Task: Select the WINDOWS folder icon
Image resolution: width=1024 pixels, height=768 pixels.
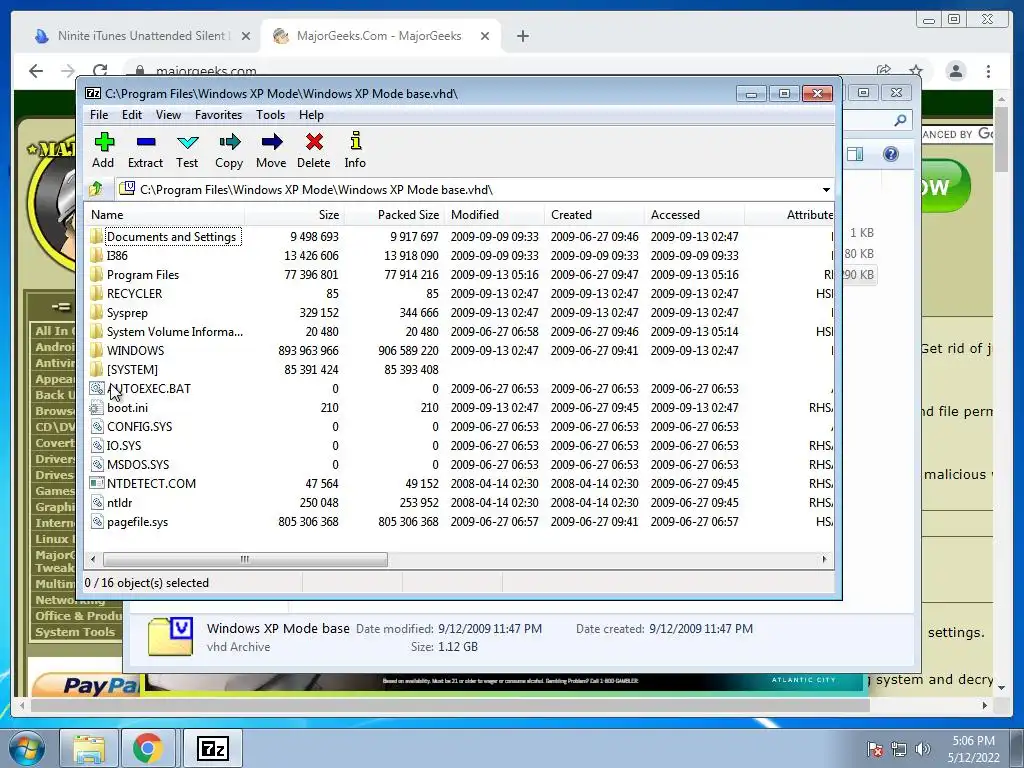Action: point(97,351)
